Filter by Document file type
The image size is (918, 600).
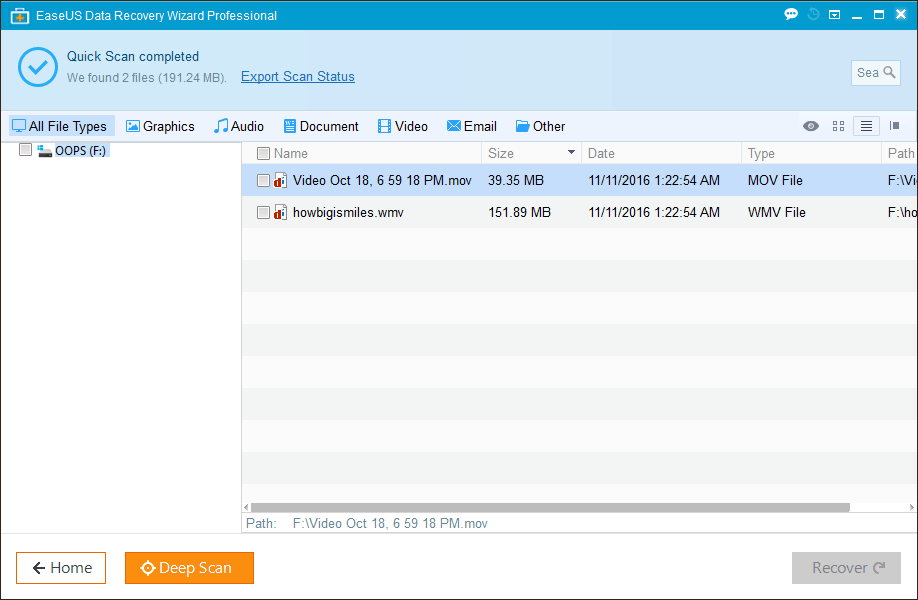click(x=321, y=126)
